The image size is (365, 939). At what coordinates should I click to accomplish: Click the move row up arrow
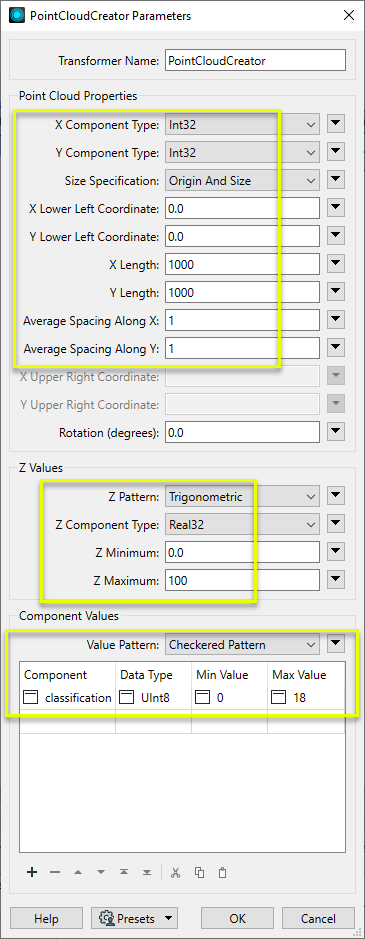tap(77, 872)
